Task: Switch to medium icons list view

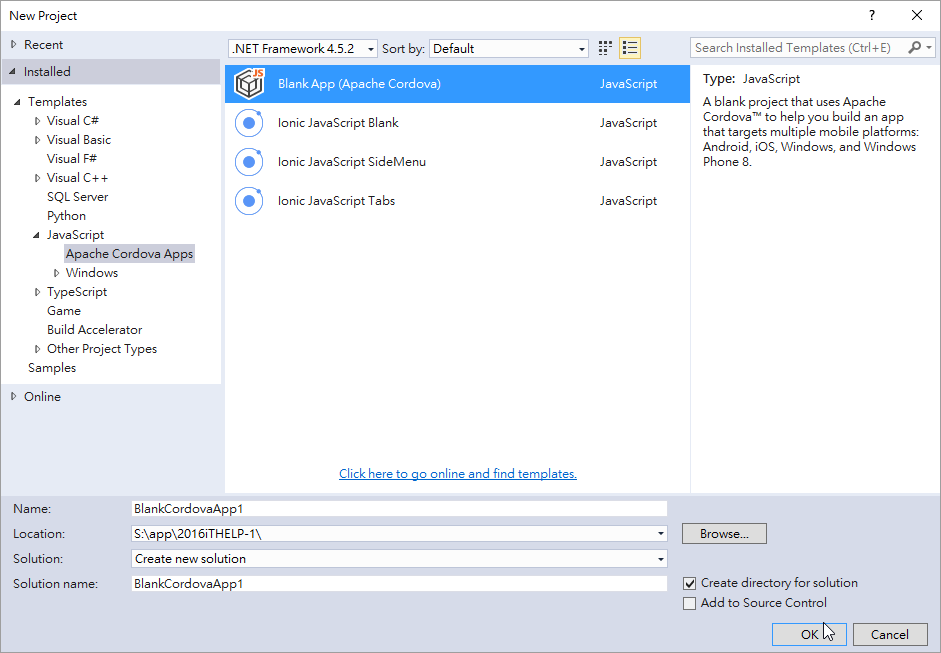Action: coord(630,48)
